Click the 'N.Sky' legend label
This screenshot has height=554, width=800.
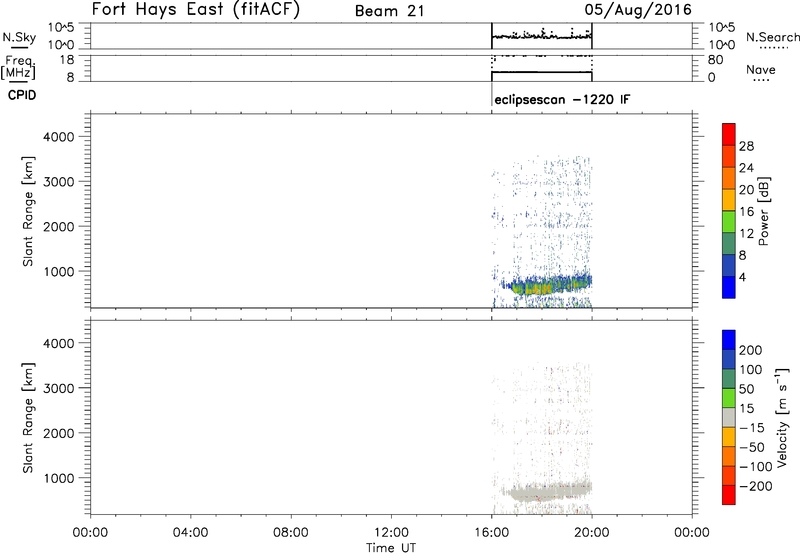coord(19,37)
